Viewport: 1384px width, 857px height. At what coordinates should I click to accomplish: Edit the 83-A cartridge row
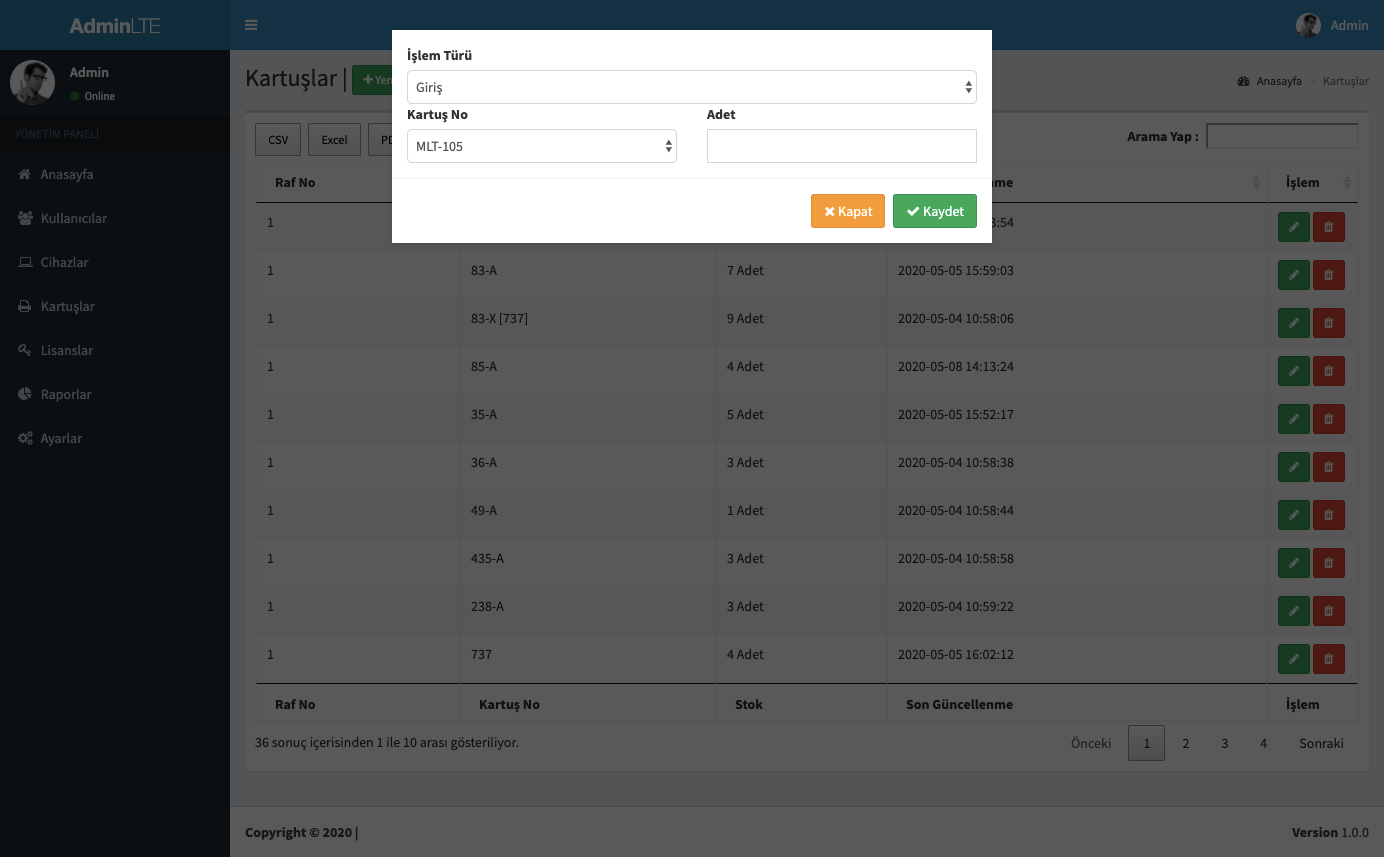point(1294,275)
